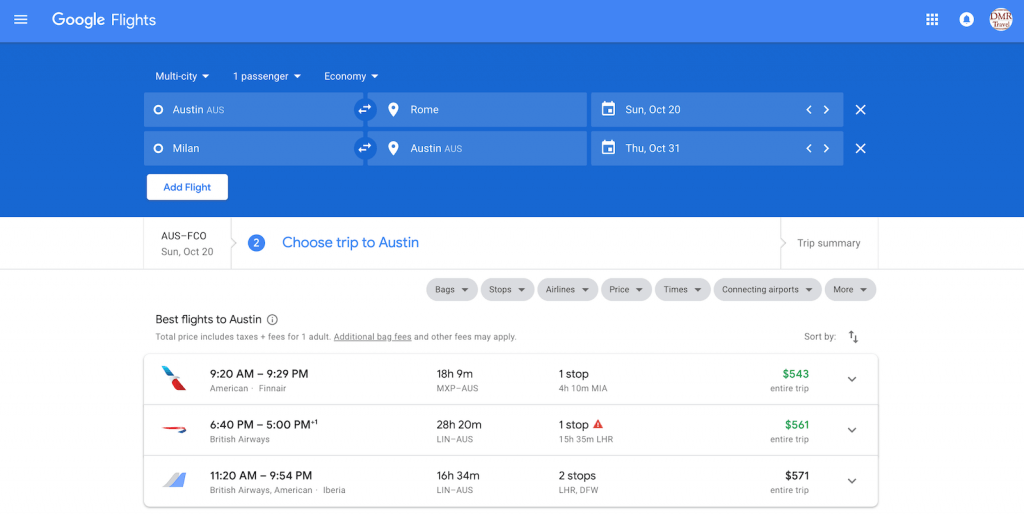Screen dimensions: 1024x516
Task: Go to previous day for Thu, Oct 31
Action: point(808,148)
